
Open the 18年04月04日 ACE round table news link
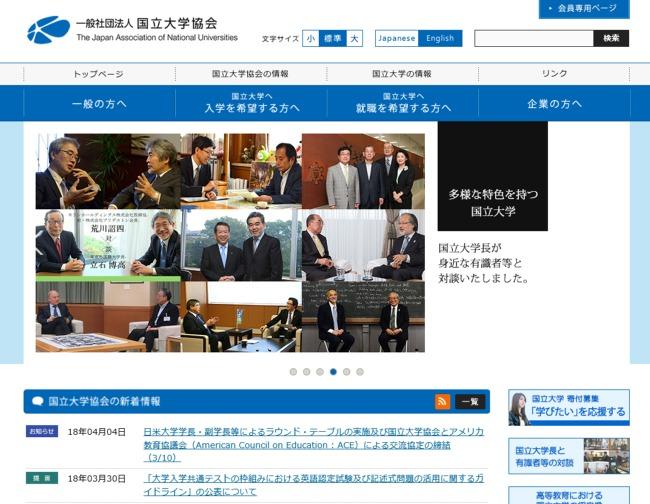pos(313,444)
